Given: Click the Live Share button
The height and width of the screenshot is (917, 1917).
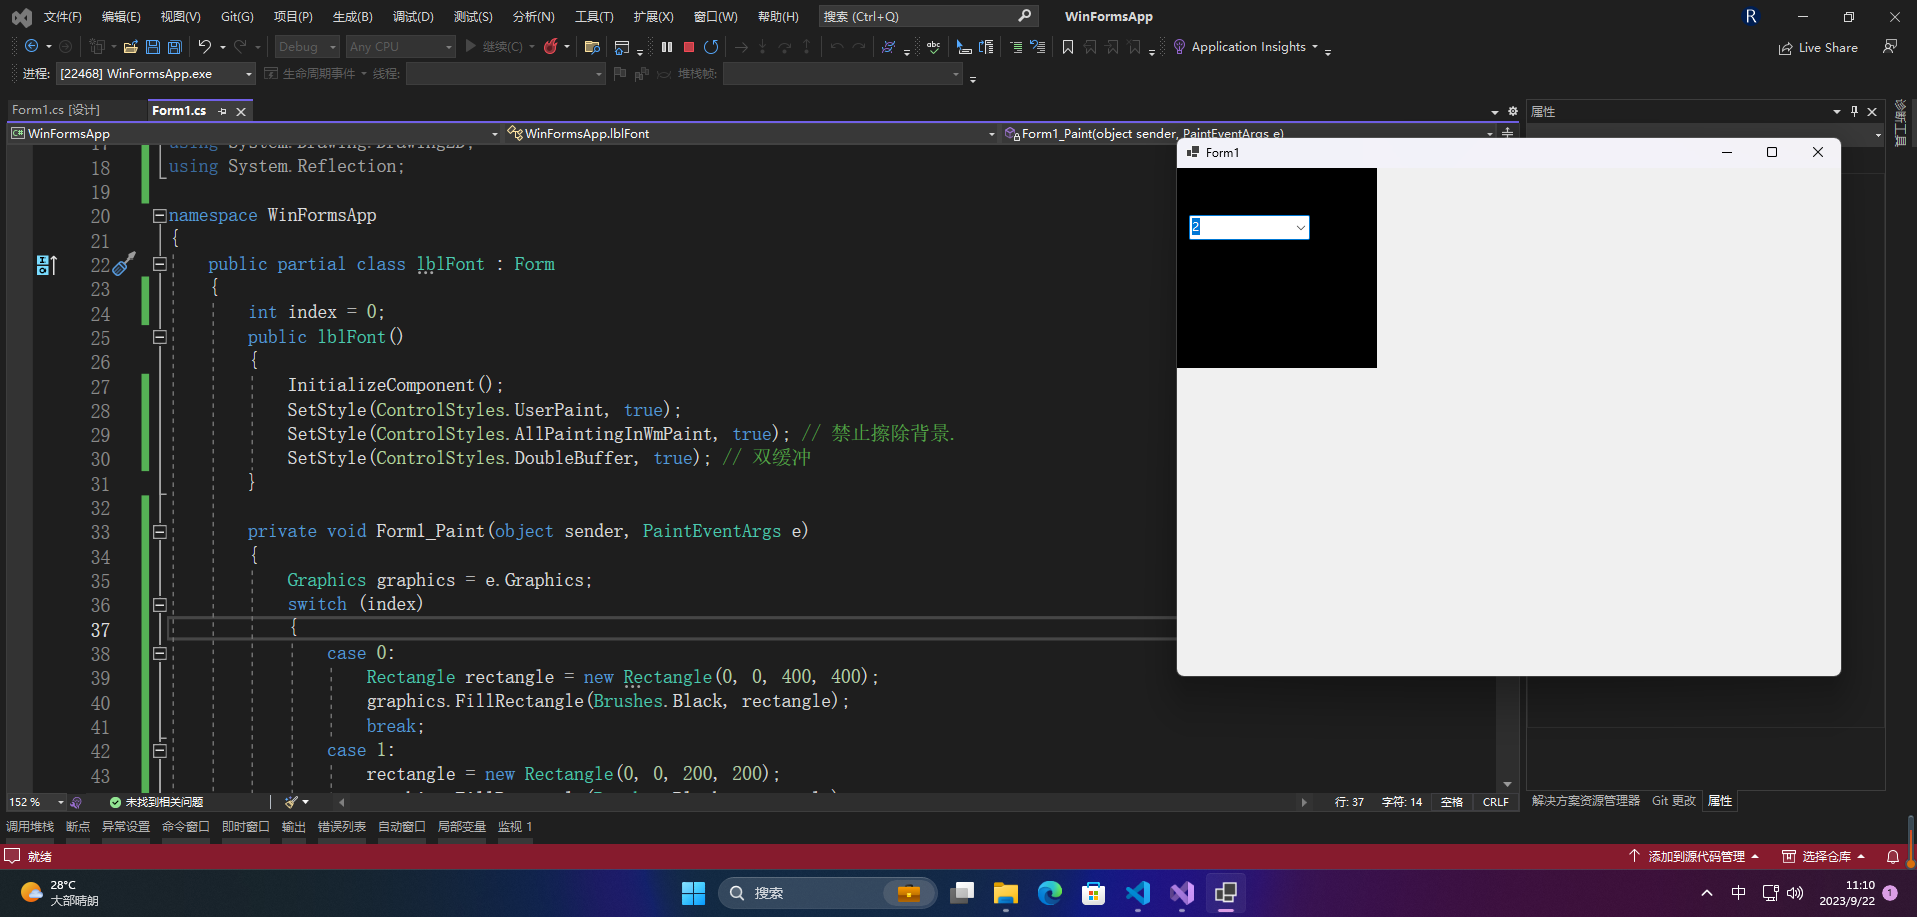Looking at the screenshot, I should (x=1818, y=48).
